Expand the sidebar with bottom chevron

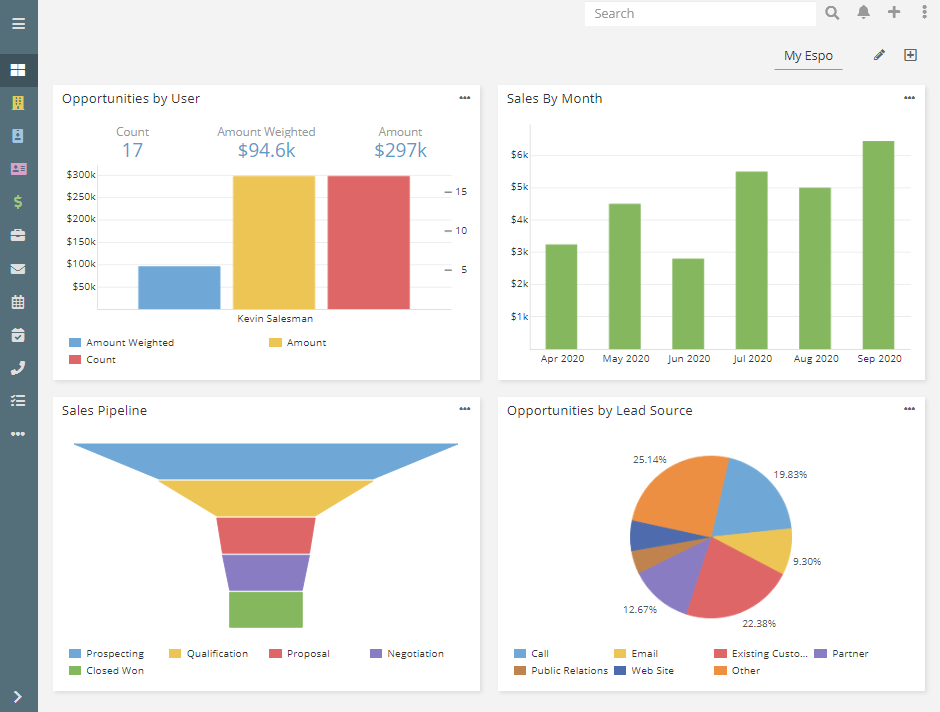coord(17,696)
